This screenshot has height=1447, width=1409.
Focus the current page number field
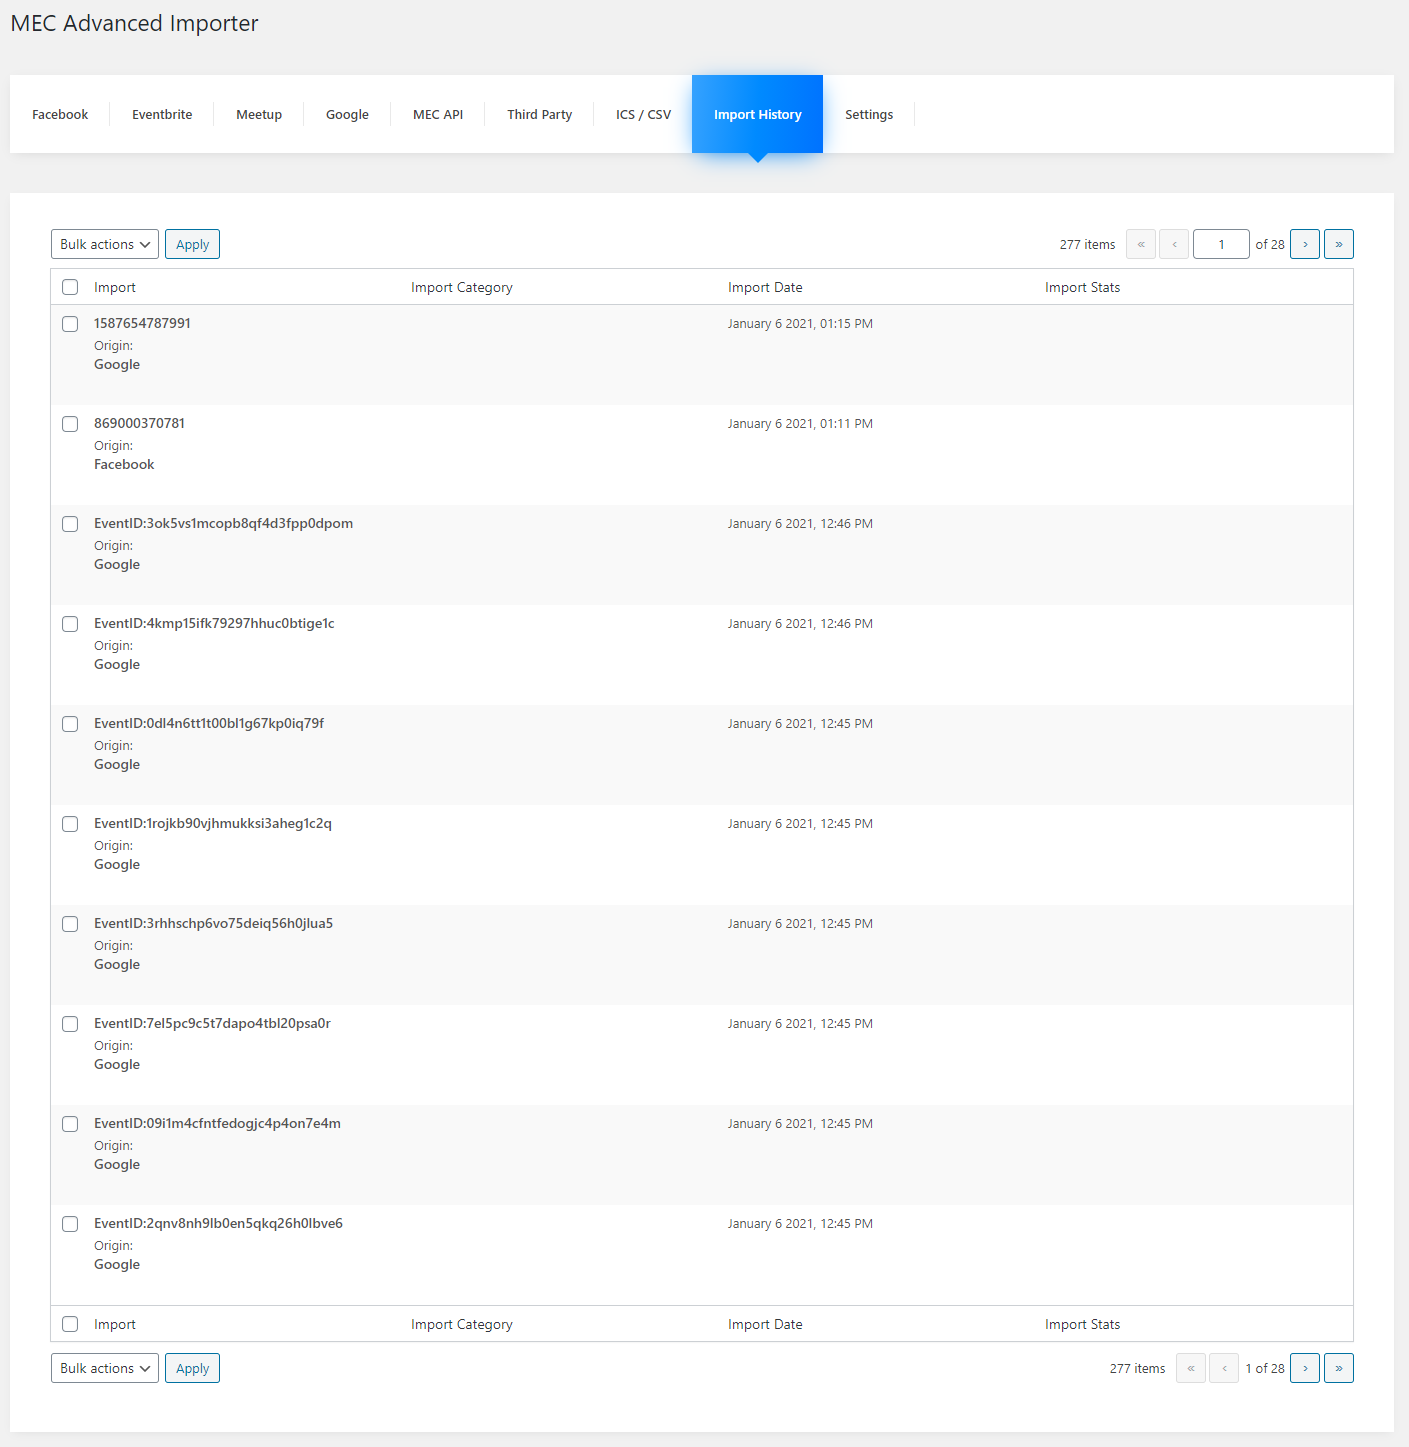[x=1221, y=244]
